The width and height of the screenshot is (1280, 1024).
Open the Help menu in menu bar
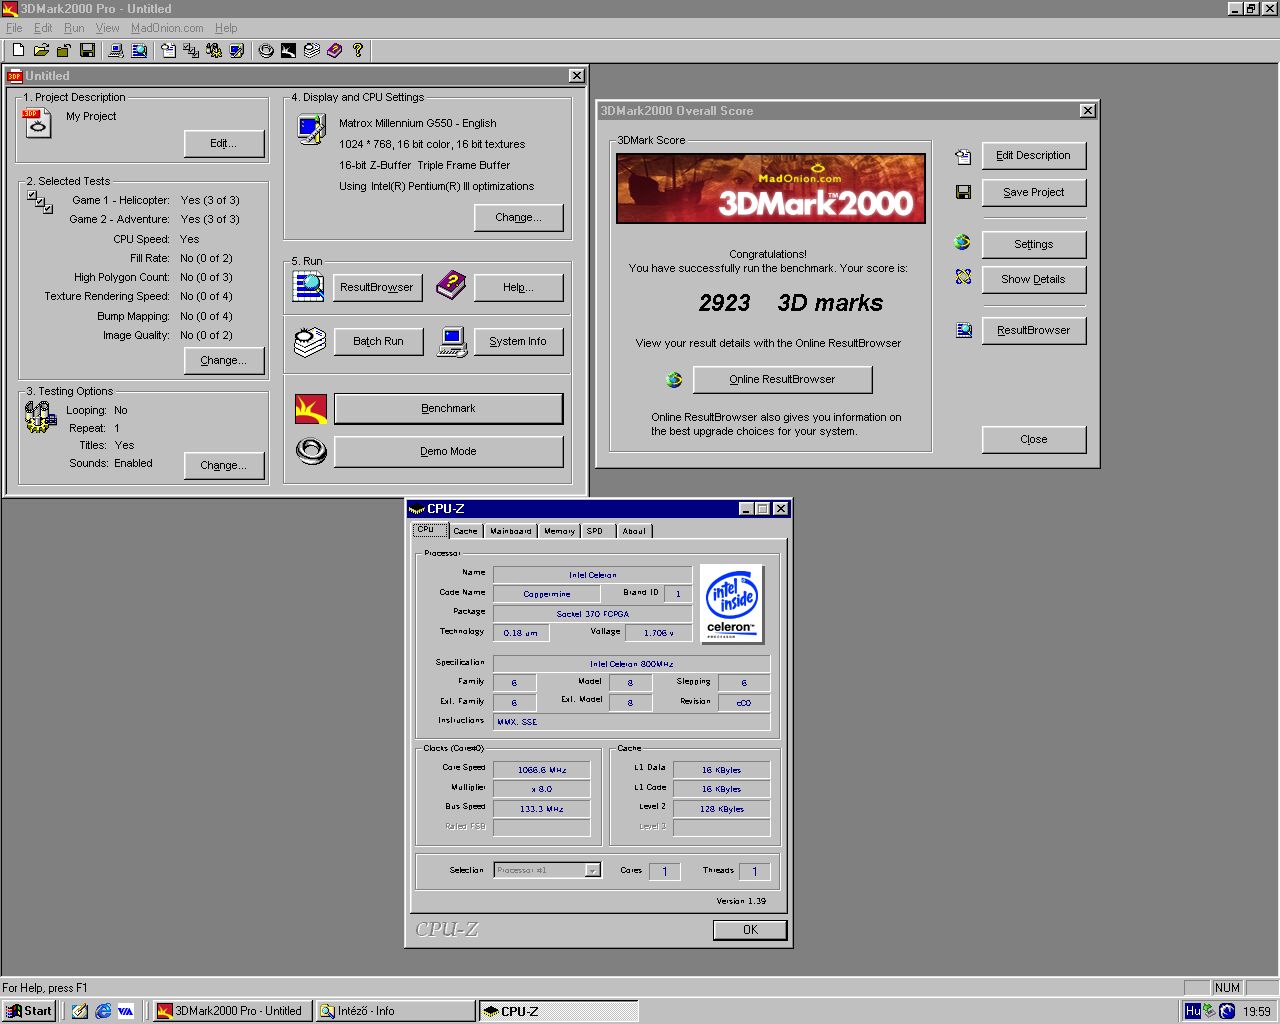click(226, 28)
